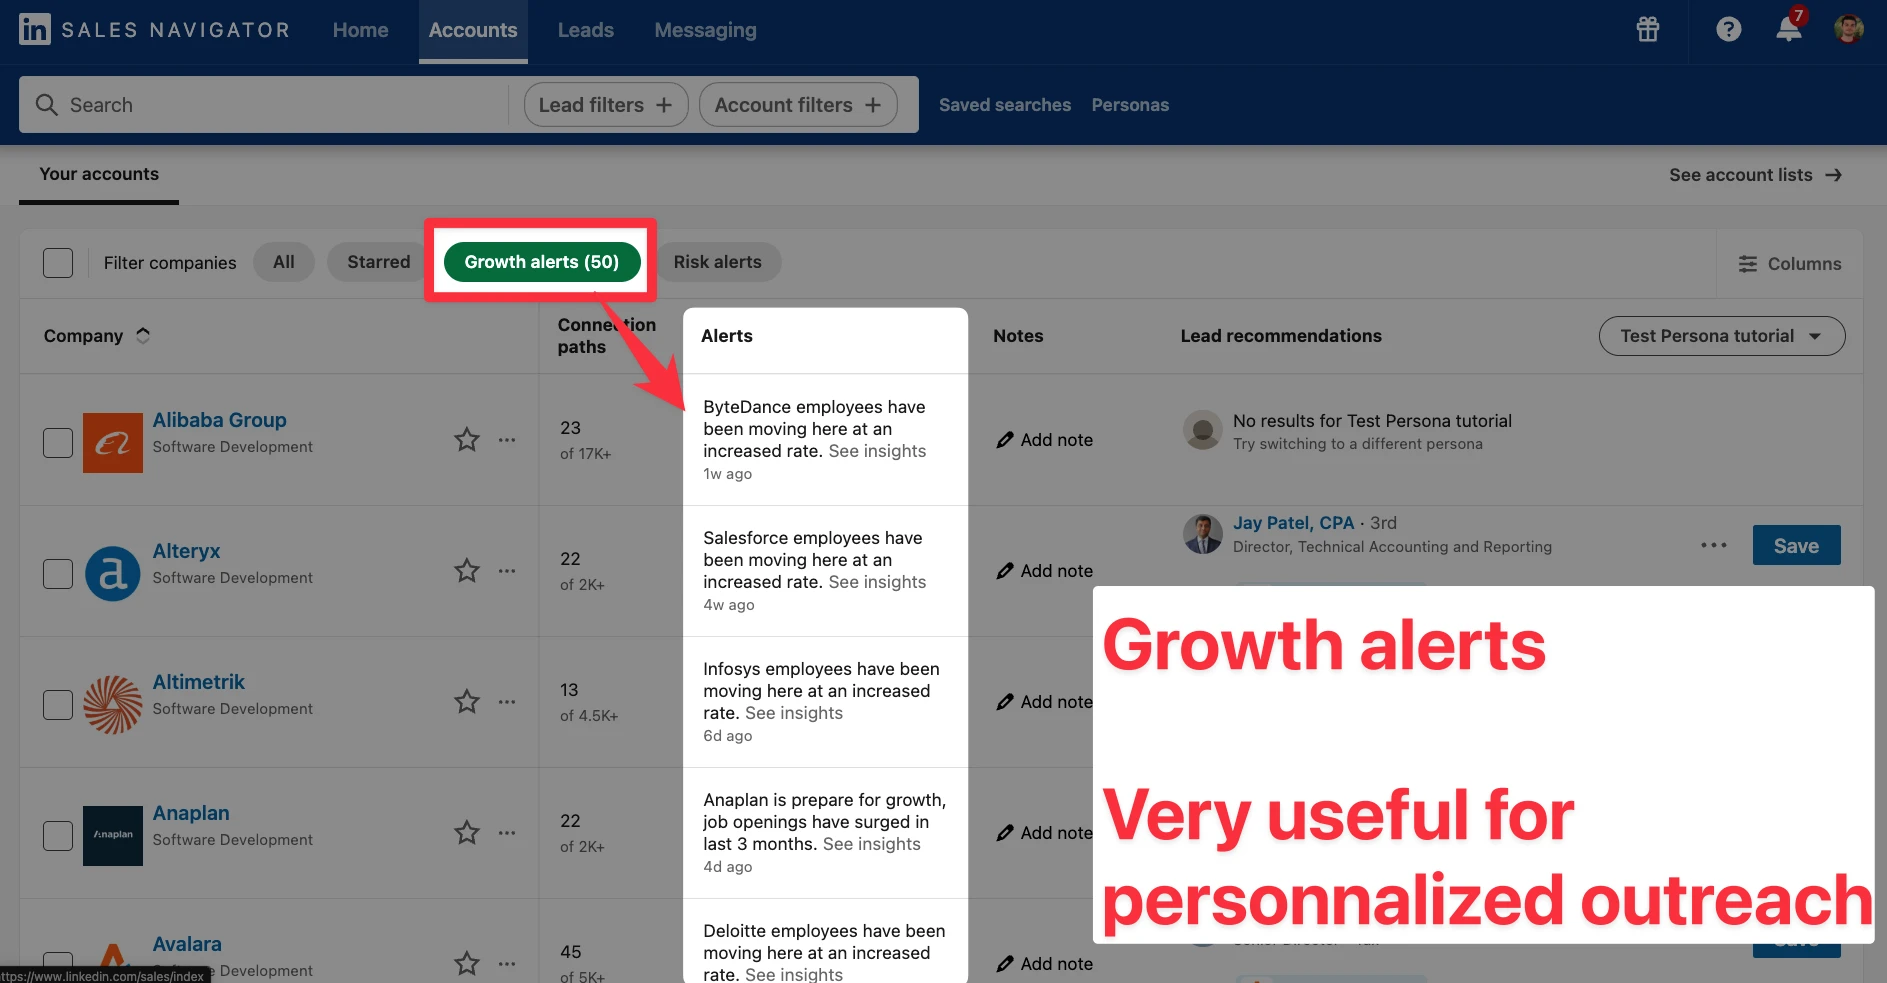Follow the See account lists arrow
Viewport: 1887px width, 983px height.
1834,175
